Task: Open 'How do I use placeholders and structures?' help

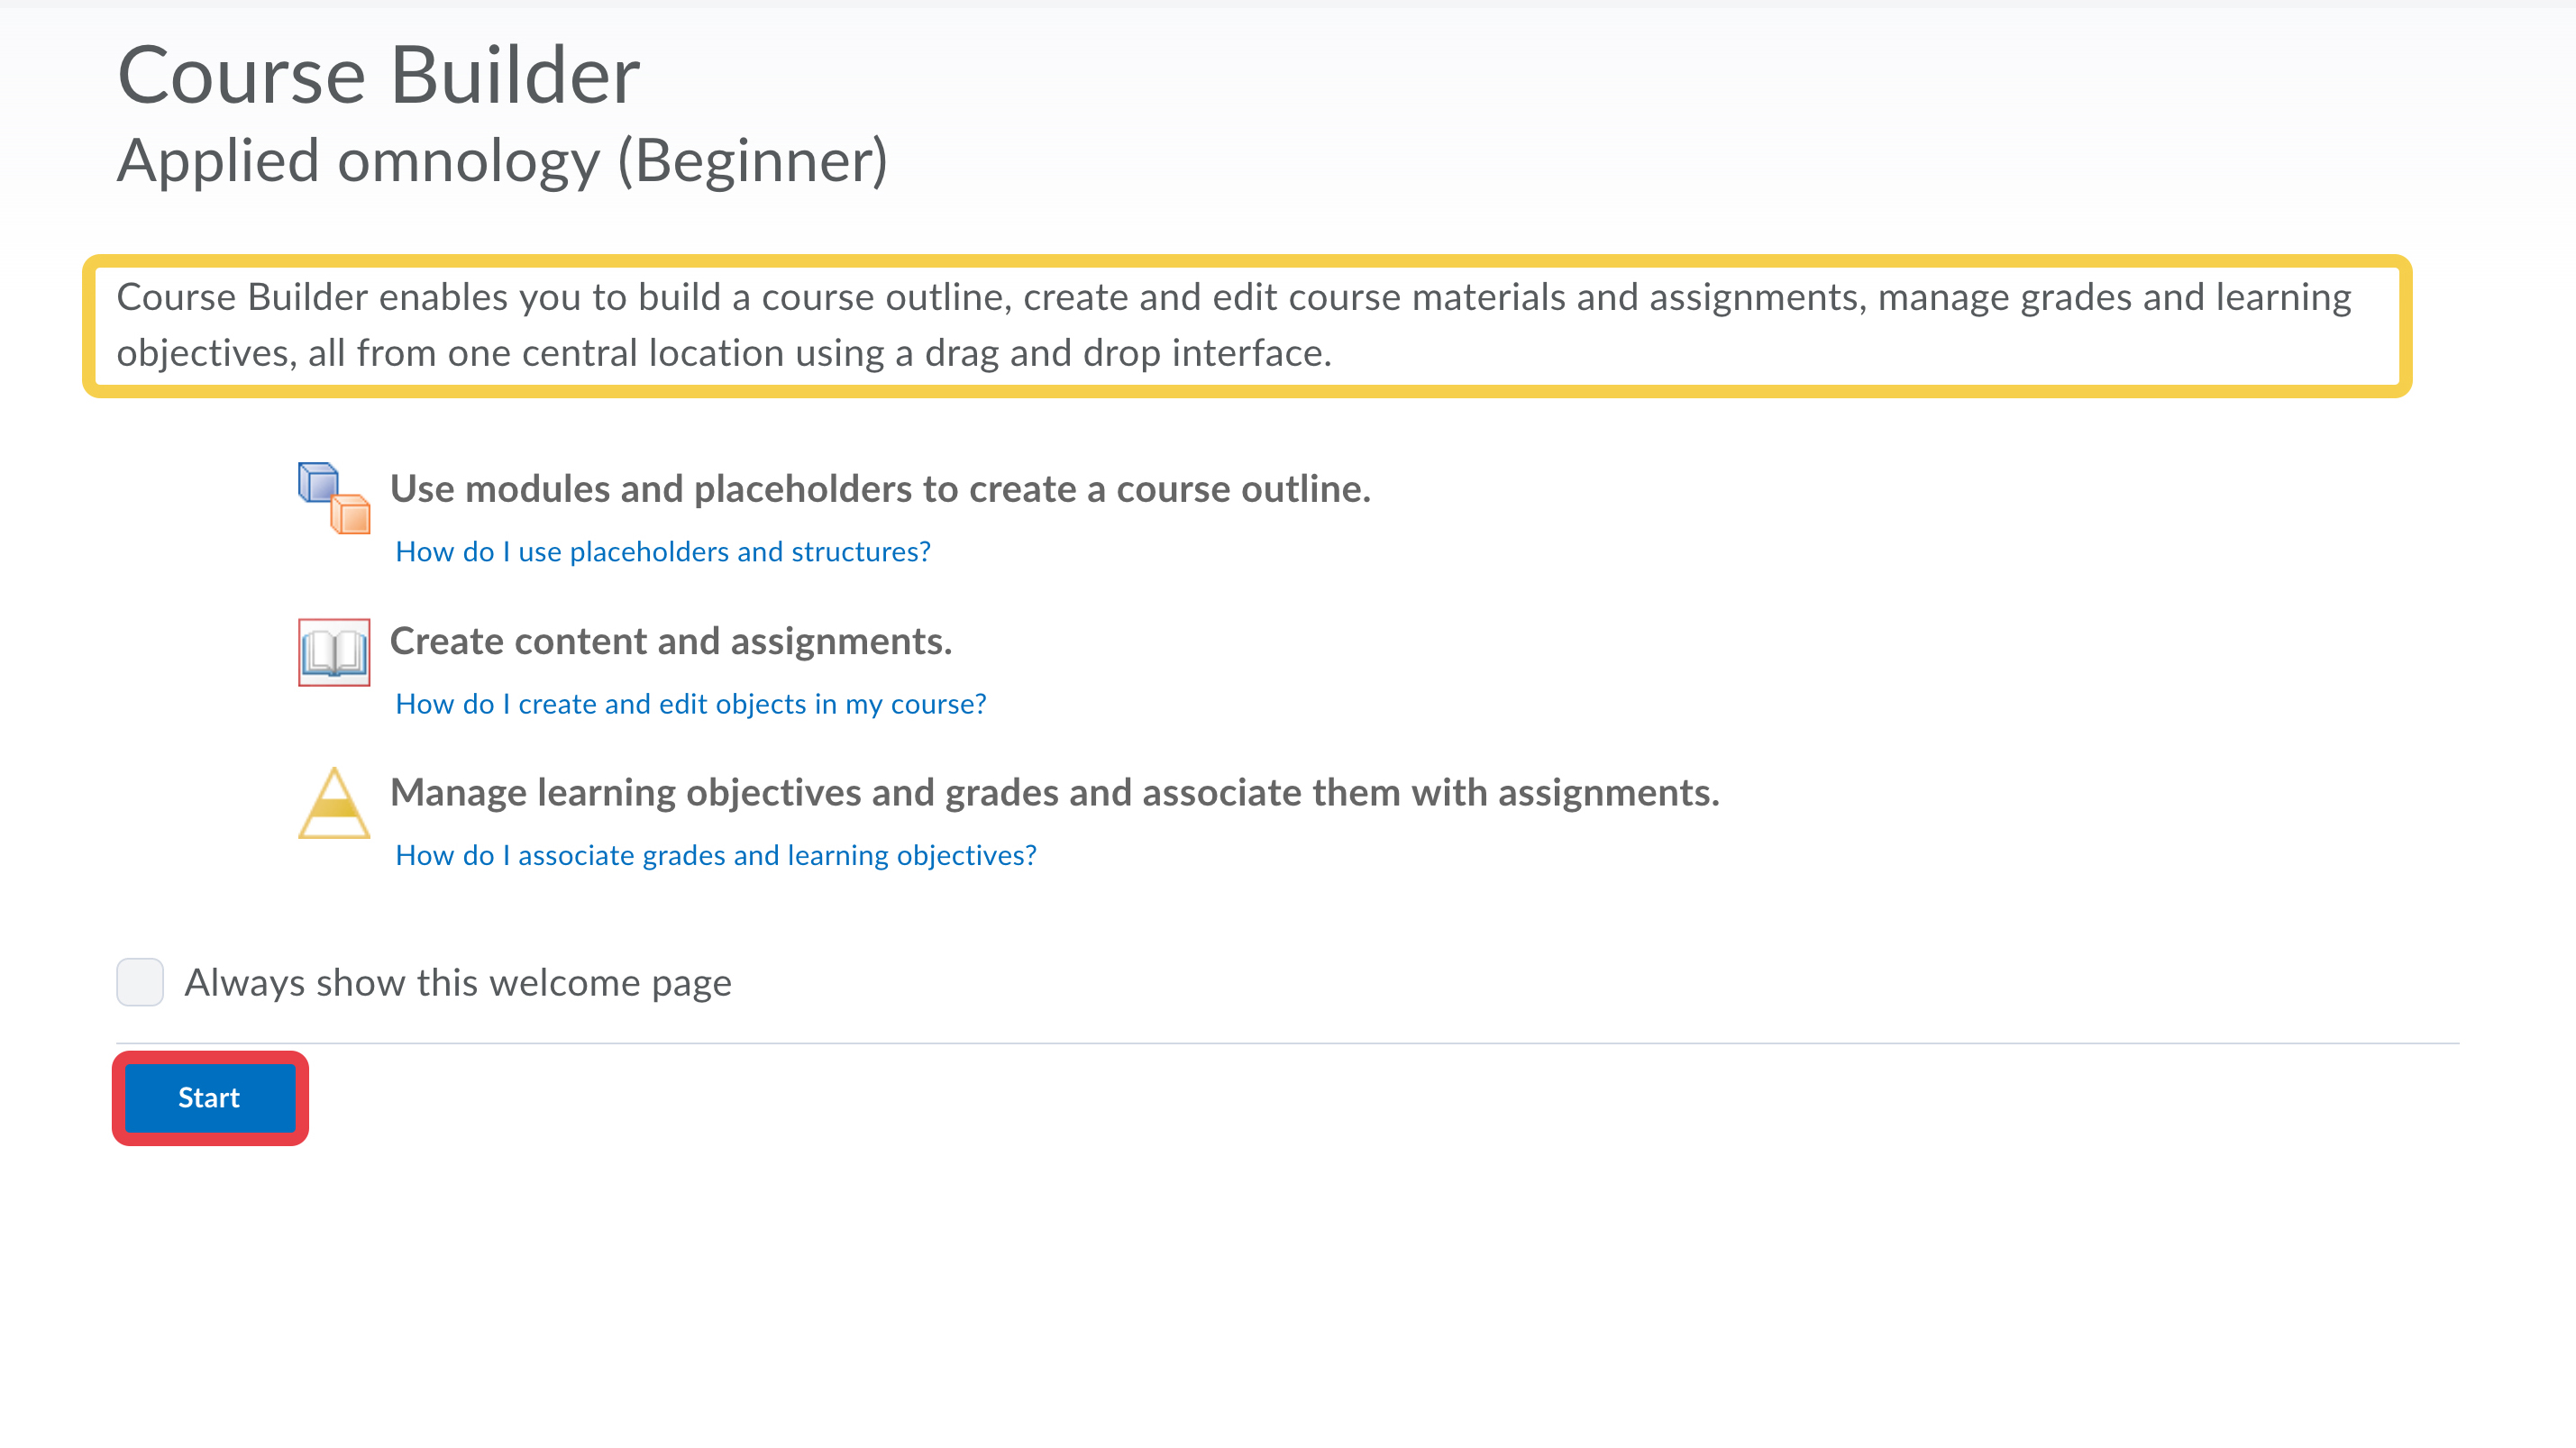Action: click(663, 552)
